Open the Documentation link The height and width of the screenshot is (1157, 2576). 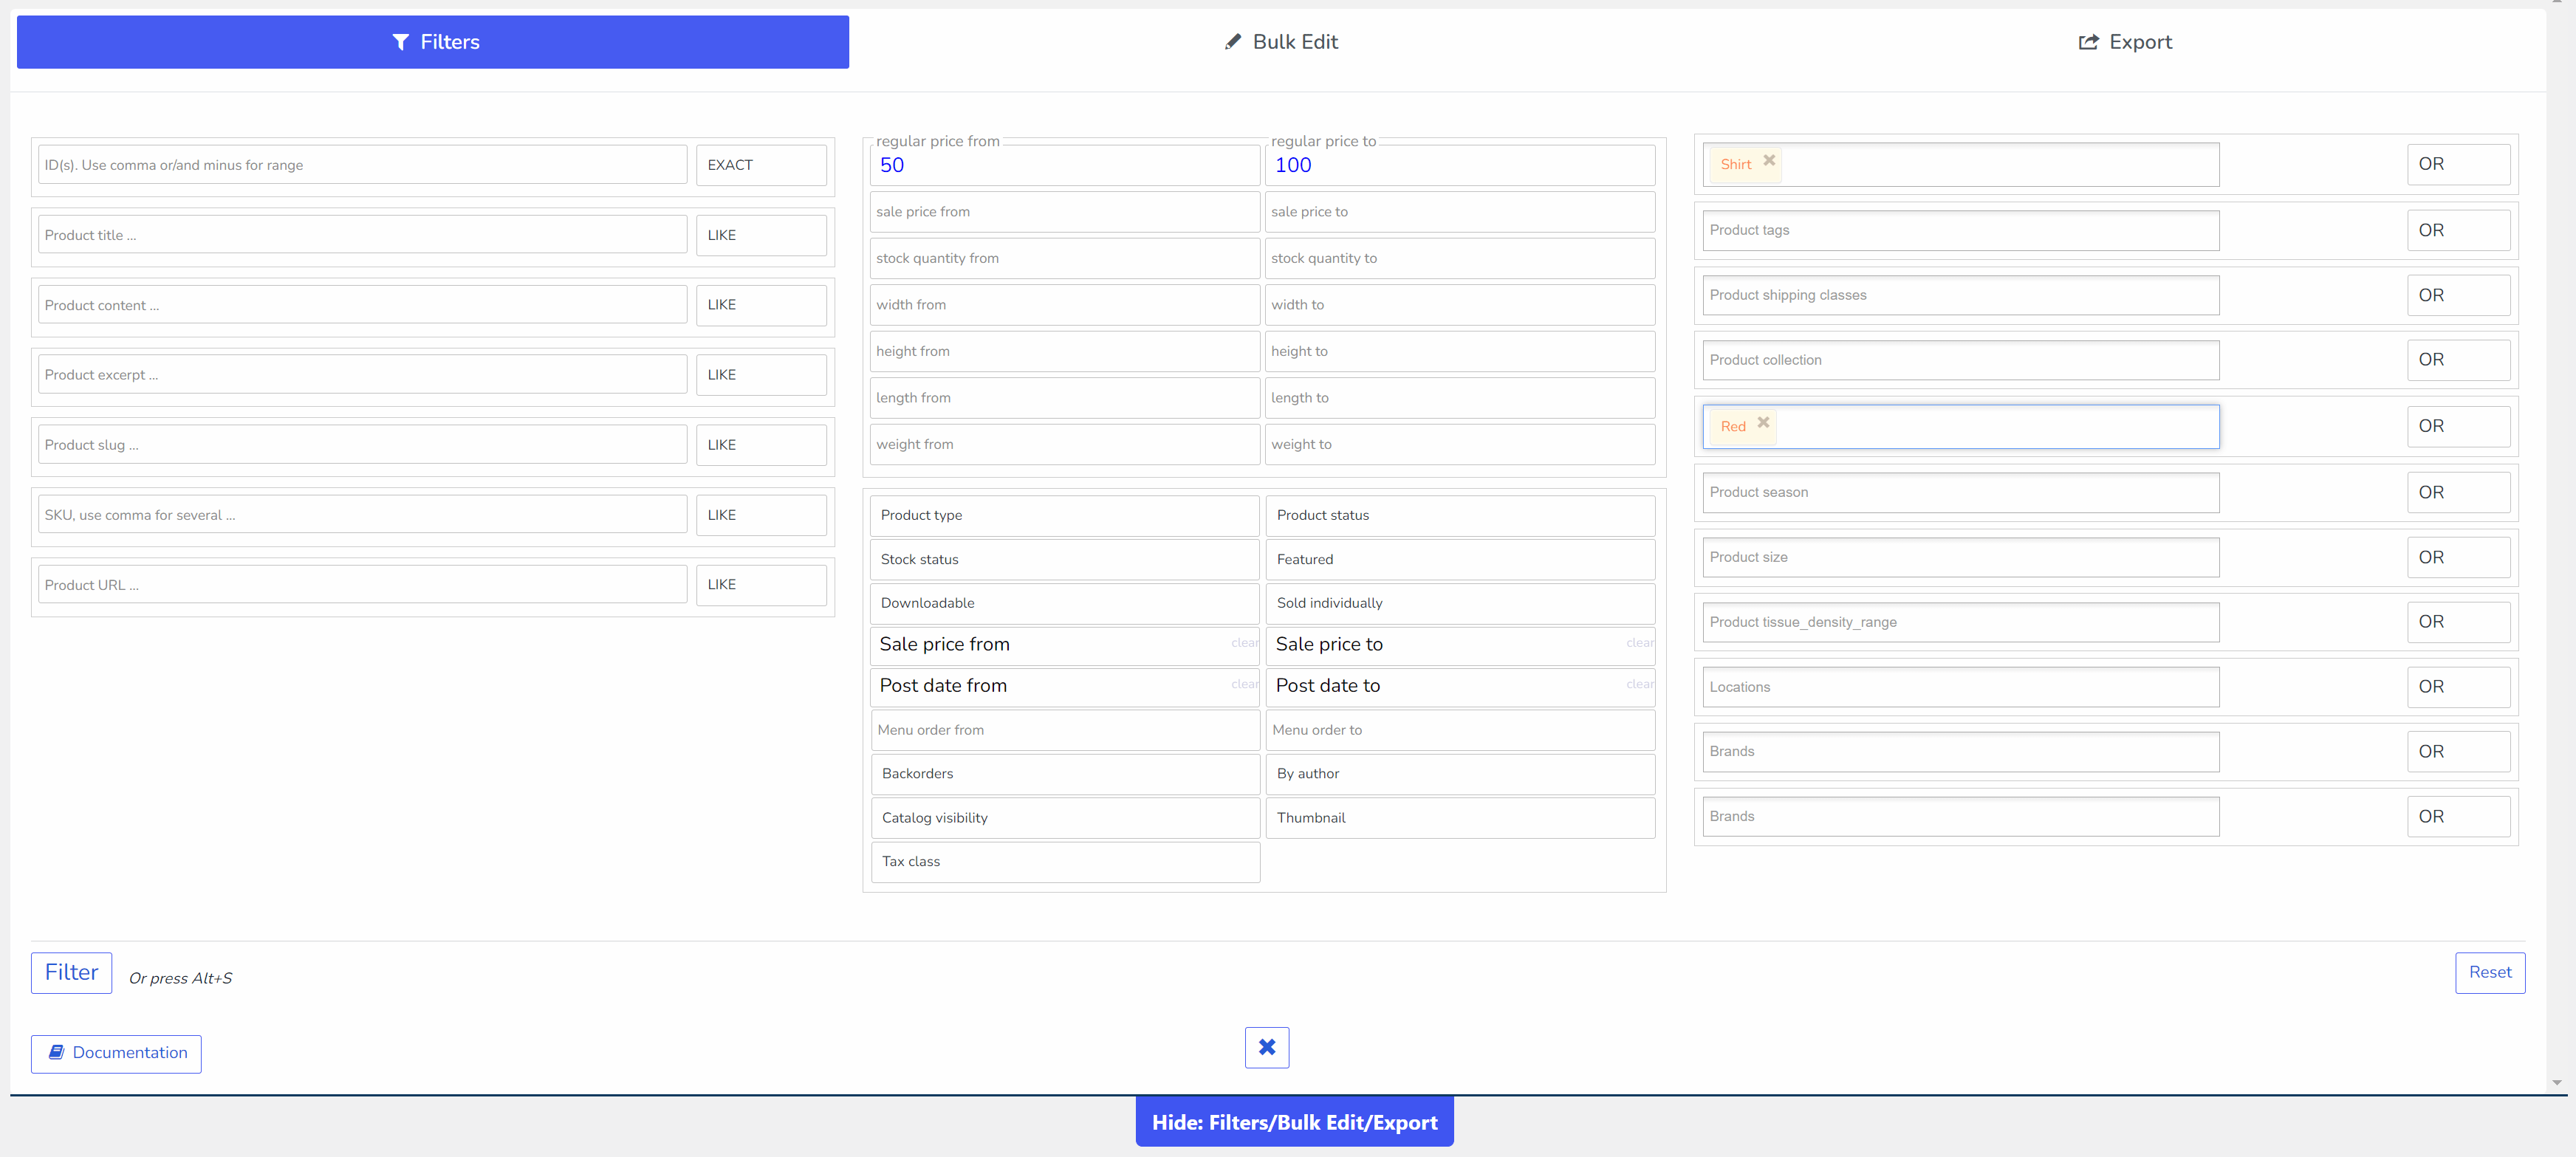(x=116, y=1053)
